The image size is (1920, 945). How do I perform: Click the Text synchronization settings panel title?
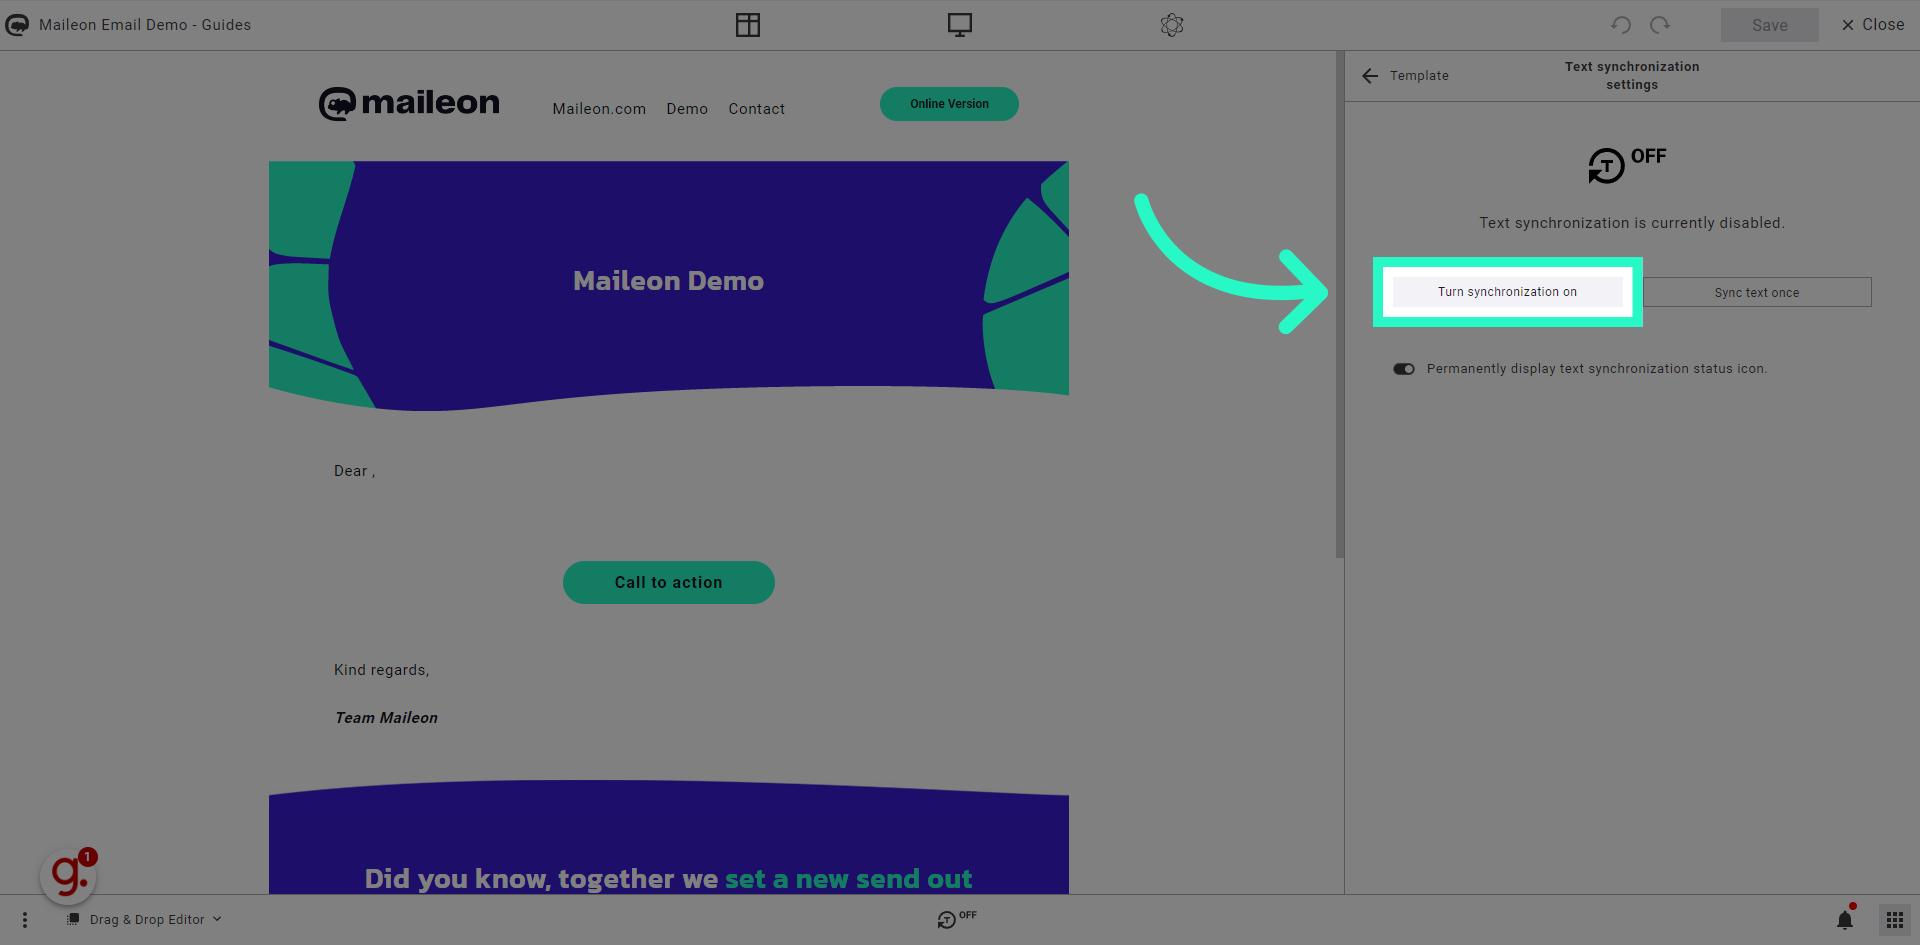pos(1632,76)
